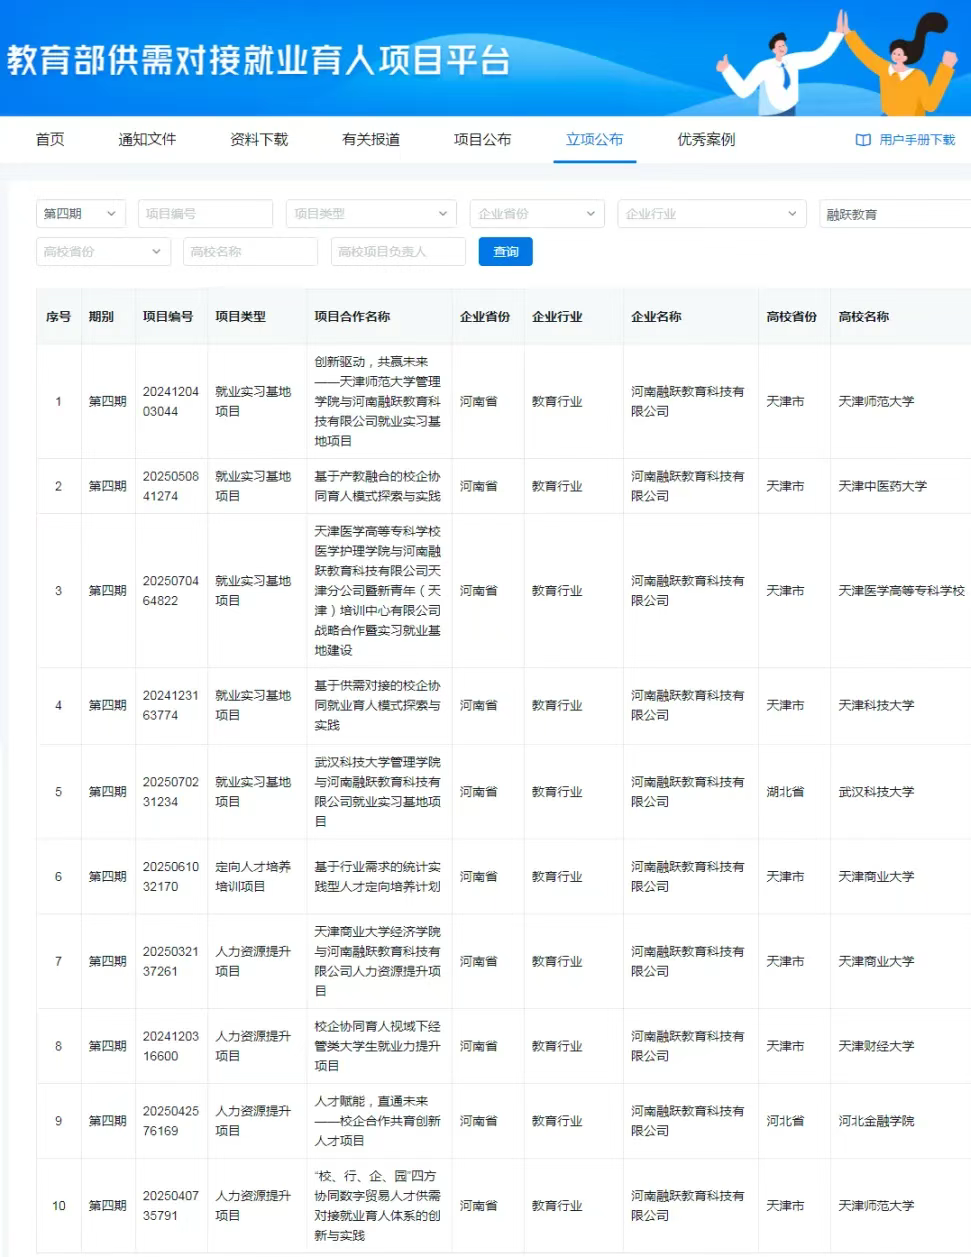
Task: Select project number 2025042576169
Action: [x=170, y=1121]
